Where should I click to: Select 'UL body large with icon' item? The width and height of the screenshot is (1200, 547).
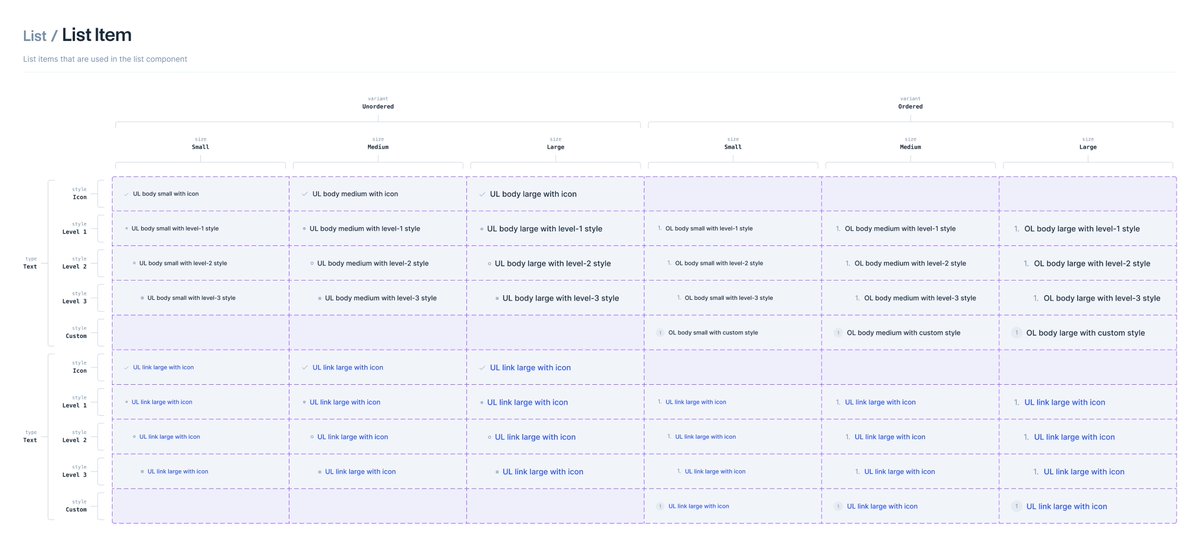pyautogui.click(x=533, y=194)
